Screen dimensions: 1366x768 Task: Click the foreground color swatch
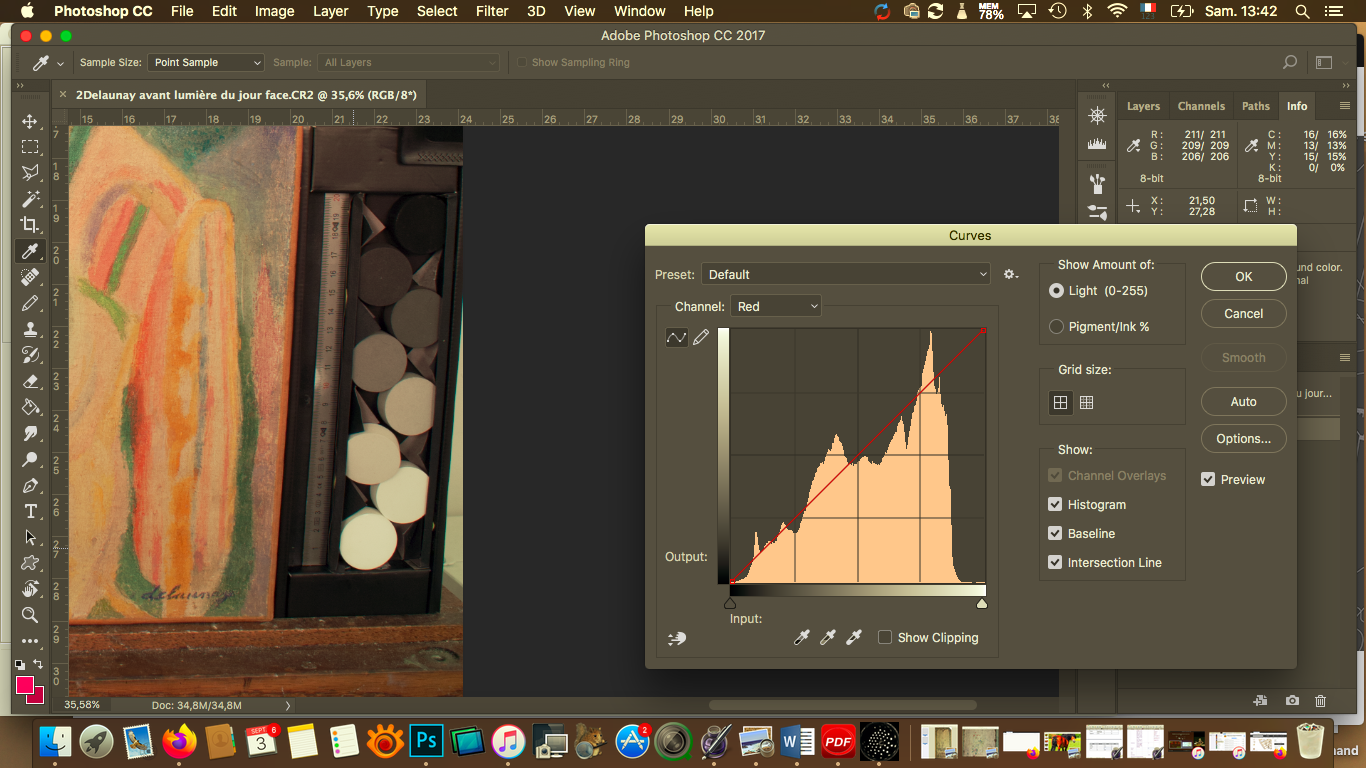[24, 685]
